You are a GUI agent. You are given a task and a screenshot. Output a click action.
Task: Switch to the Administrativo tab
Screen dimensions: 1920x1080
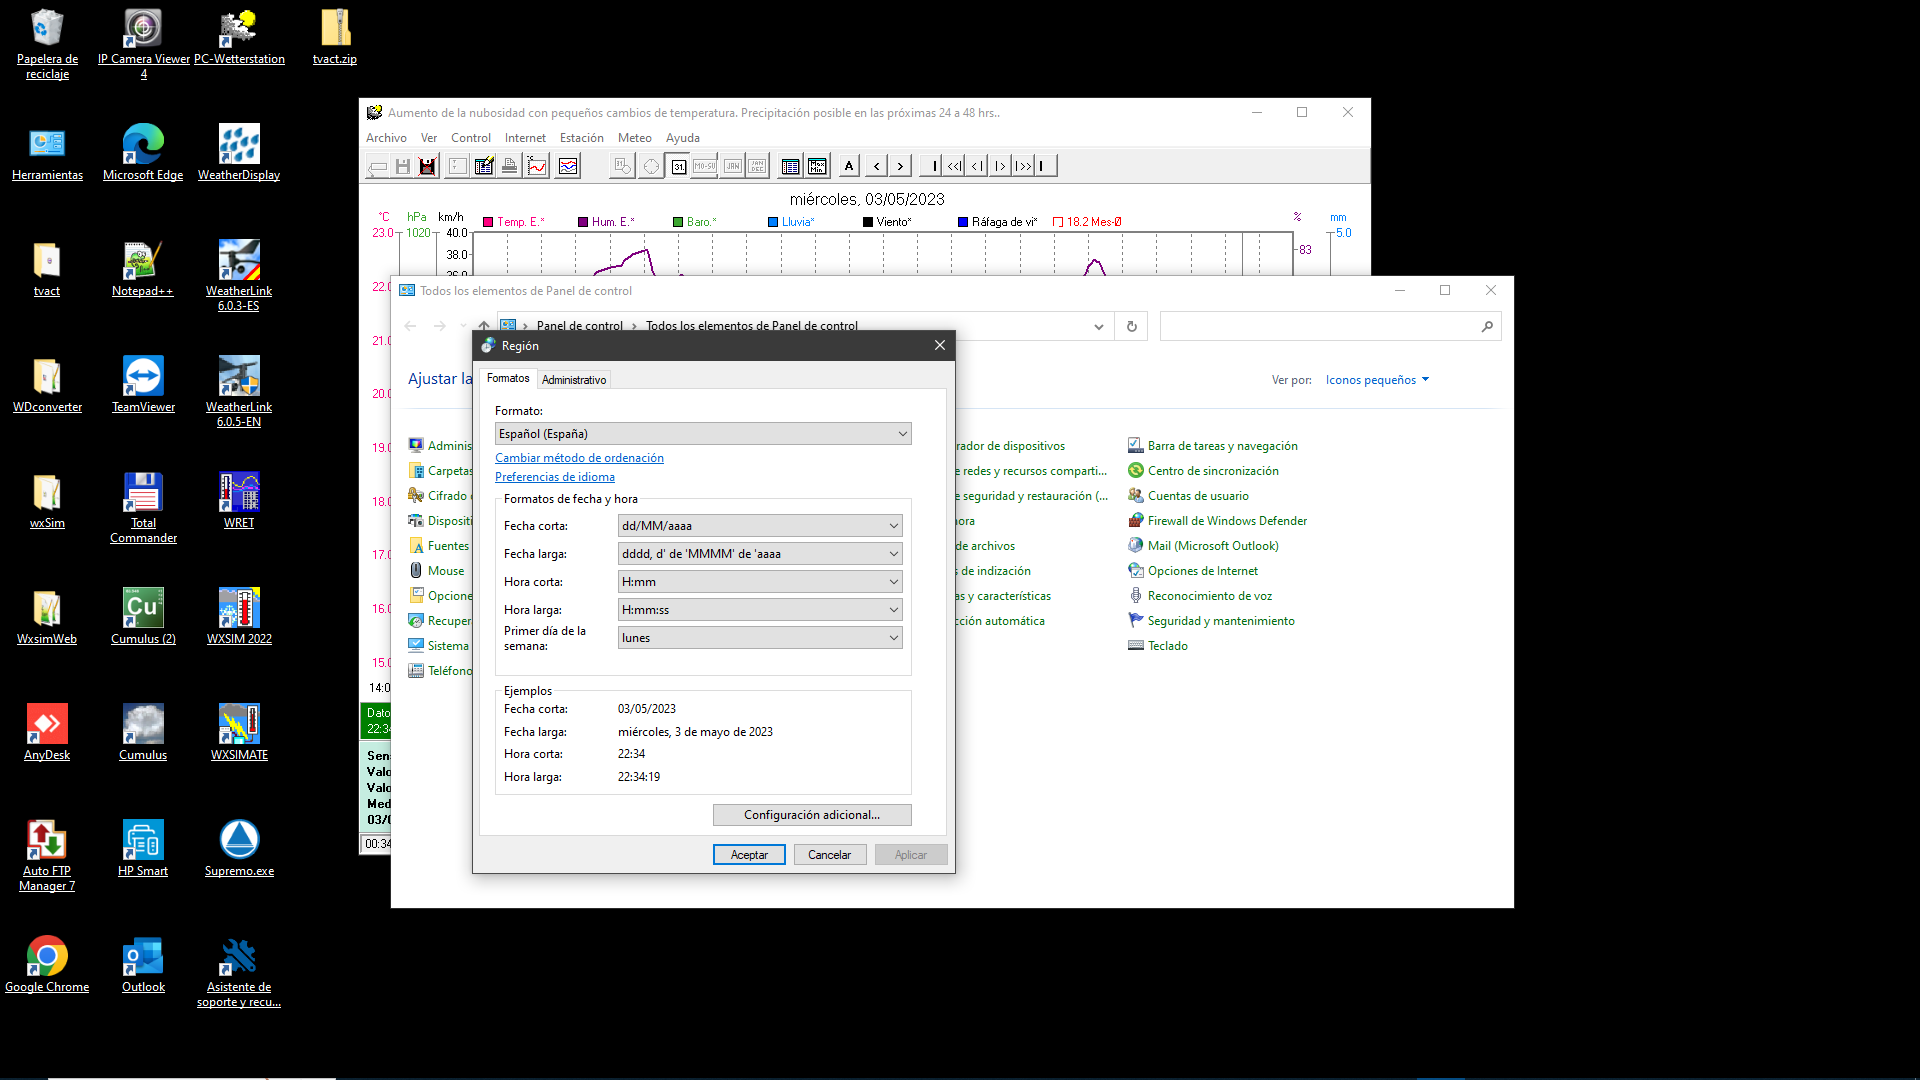click(x=574, y=380)
